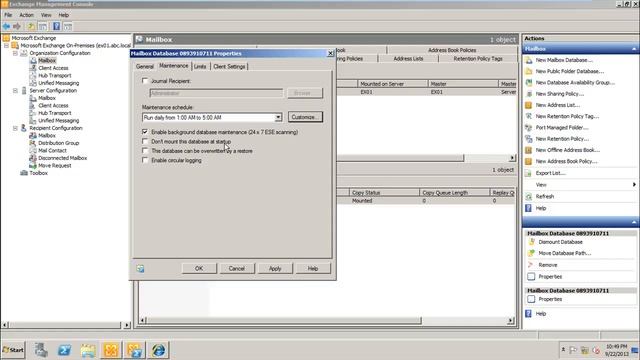
Task: Select the Toolbox tree node
Action: click(38, 173)
